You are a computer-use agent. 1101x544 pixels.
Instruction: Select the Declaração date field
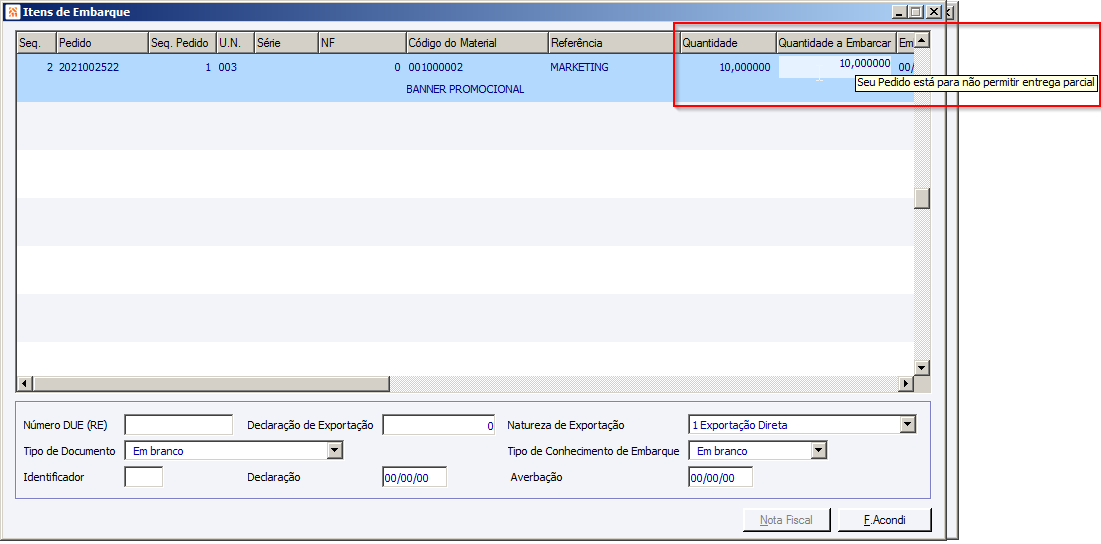(x=414, y=477)
